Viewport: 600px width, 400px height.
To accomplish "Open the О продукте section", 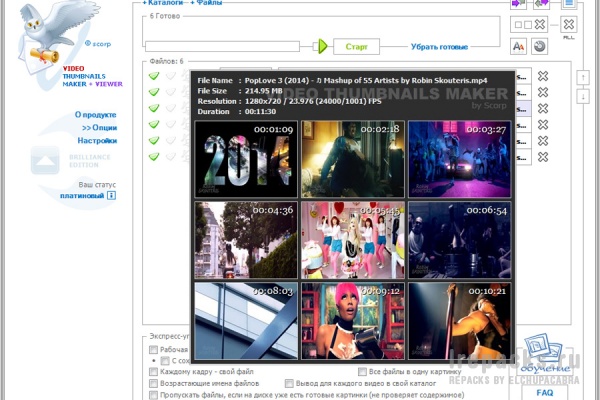I will tap(96, 115).
